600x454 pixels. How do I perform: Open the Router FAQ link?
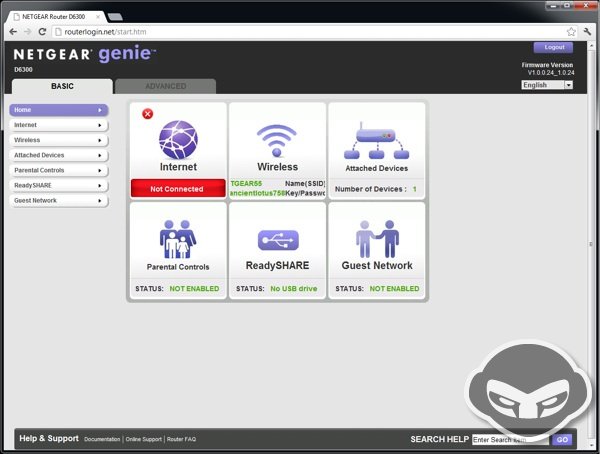(181, 439)
